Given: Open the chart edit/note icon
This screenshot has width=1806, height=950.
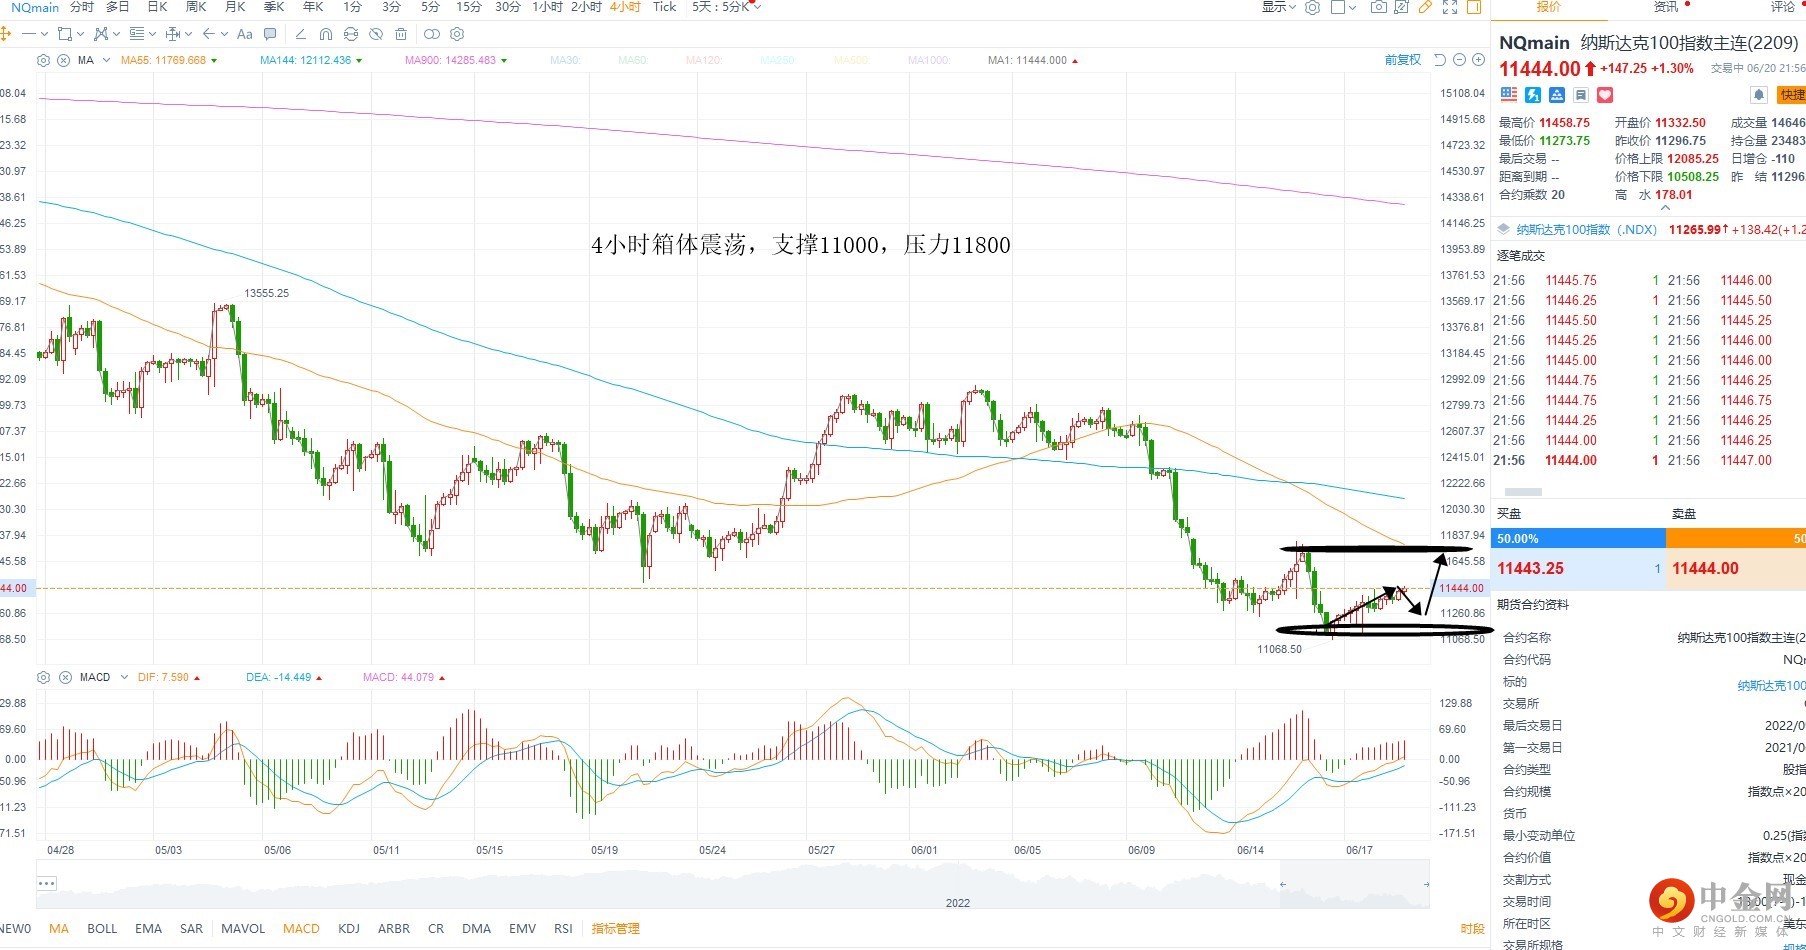Looking at the screenshot, I should pyautogui.click(x=1402, y=7).
